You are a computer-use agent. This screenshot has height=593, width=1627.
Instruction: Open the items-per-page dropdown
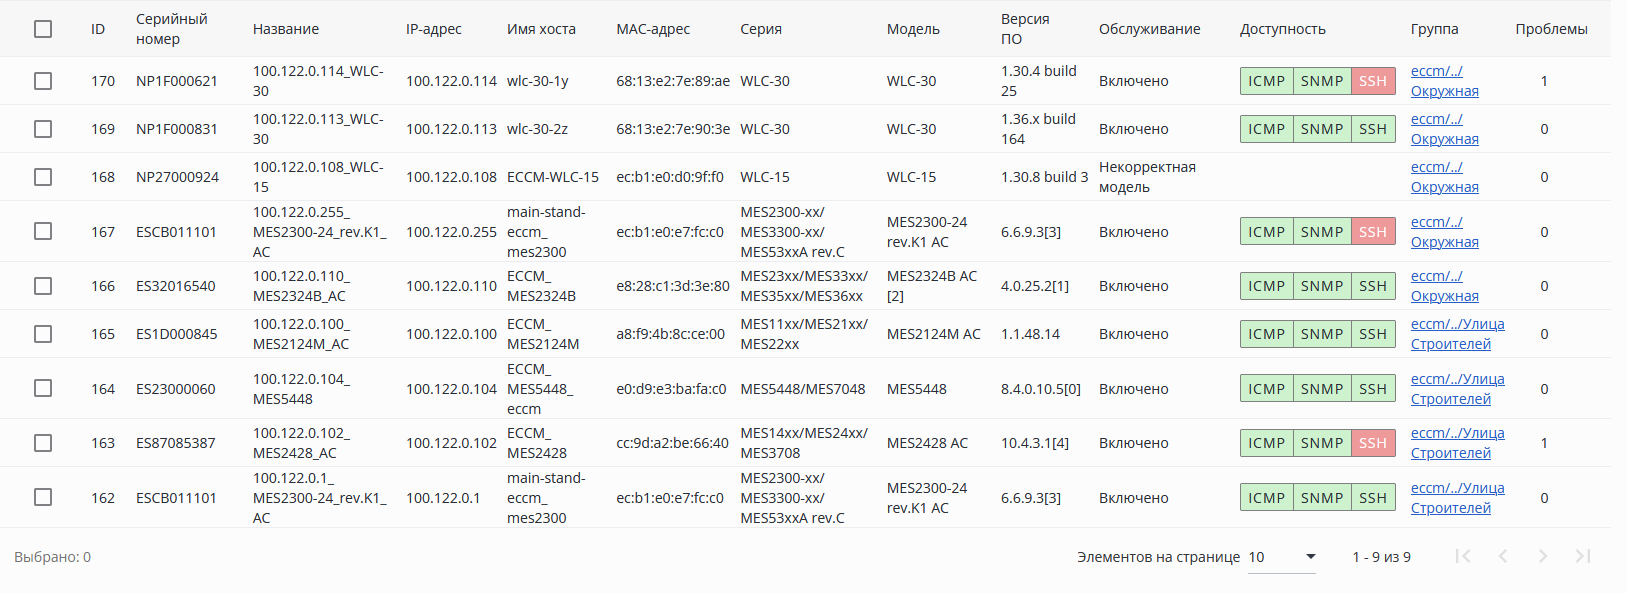[x=1282, y=557]
